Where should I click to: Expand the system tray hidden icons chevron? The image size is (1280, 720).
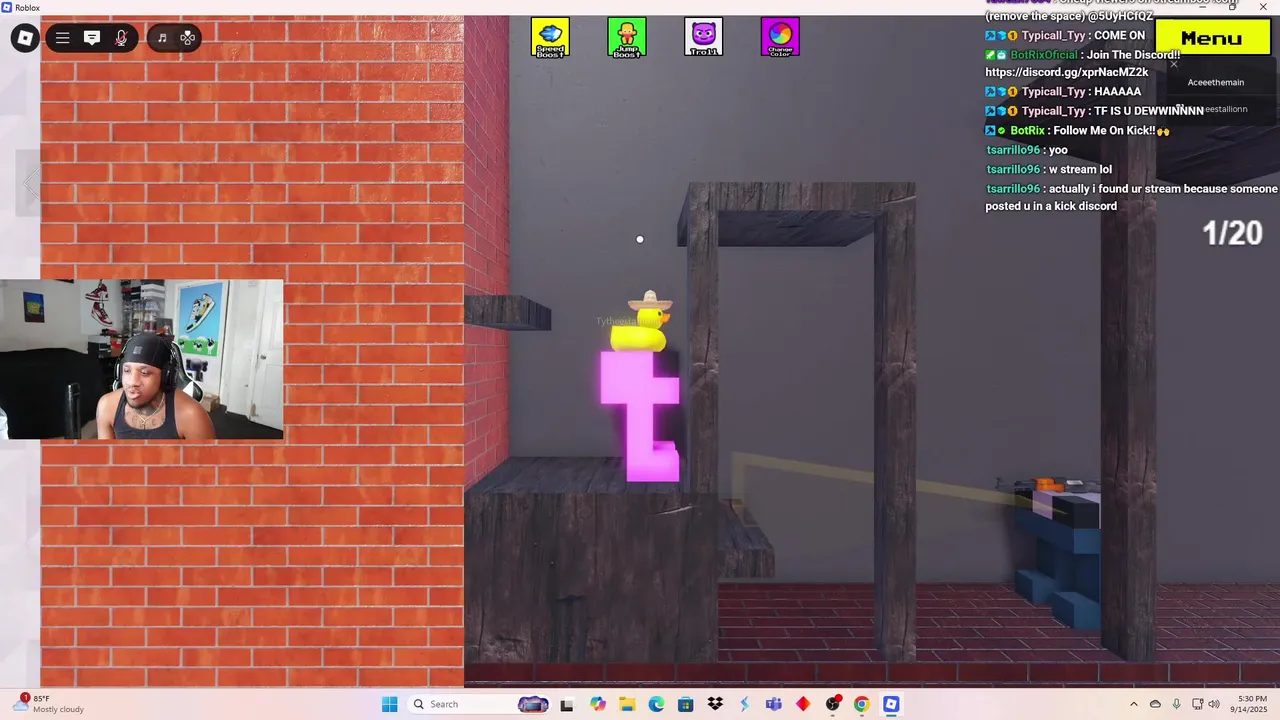point(1133,704)
